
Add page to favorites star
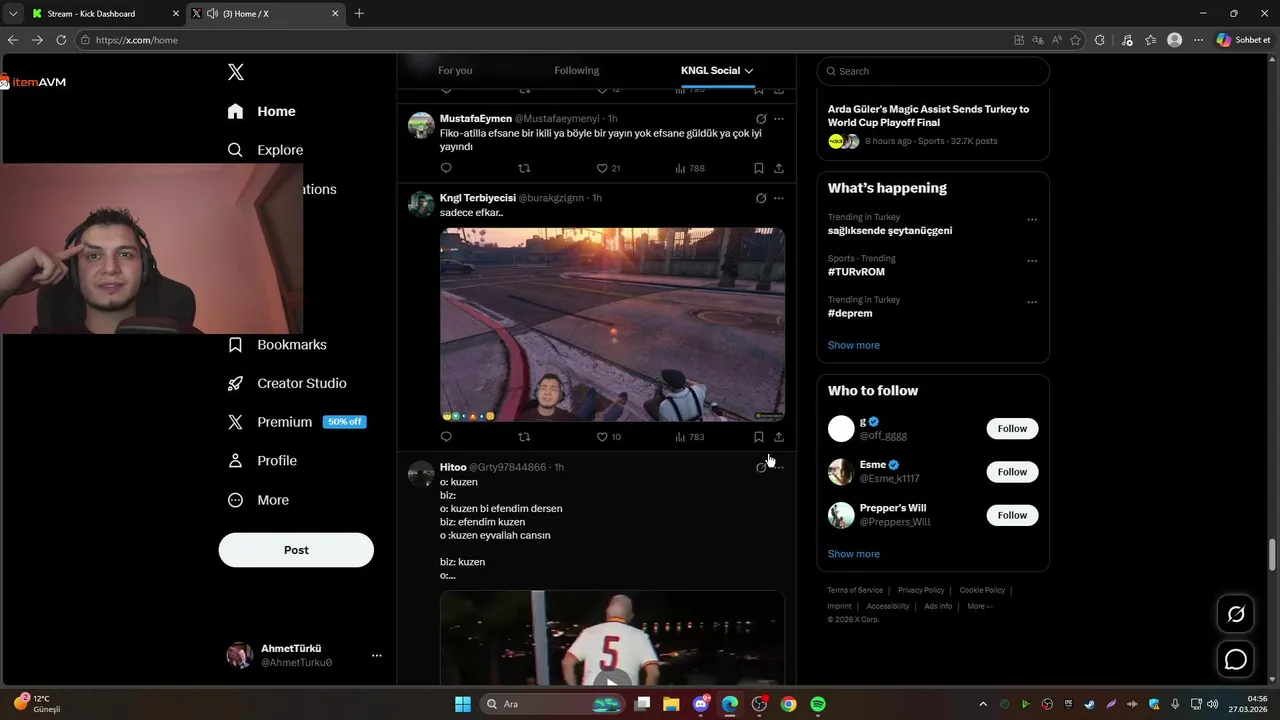(1076, 40)
